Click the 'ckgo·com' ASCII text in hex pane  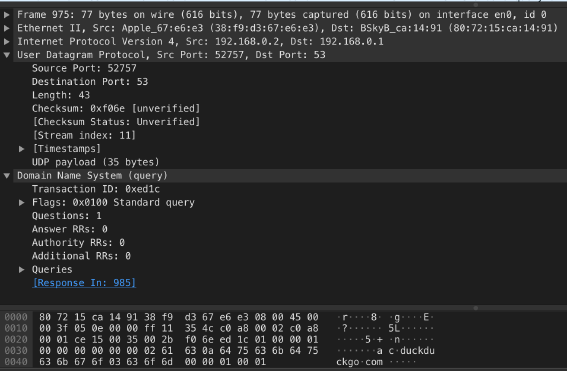[x=359, y=362]
